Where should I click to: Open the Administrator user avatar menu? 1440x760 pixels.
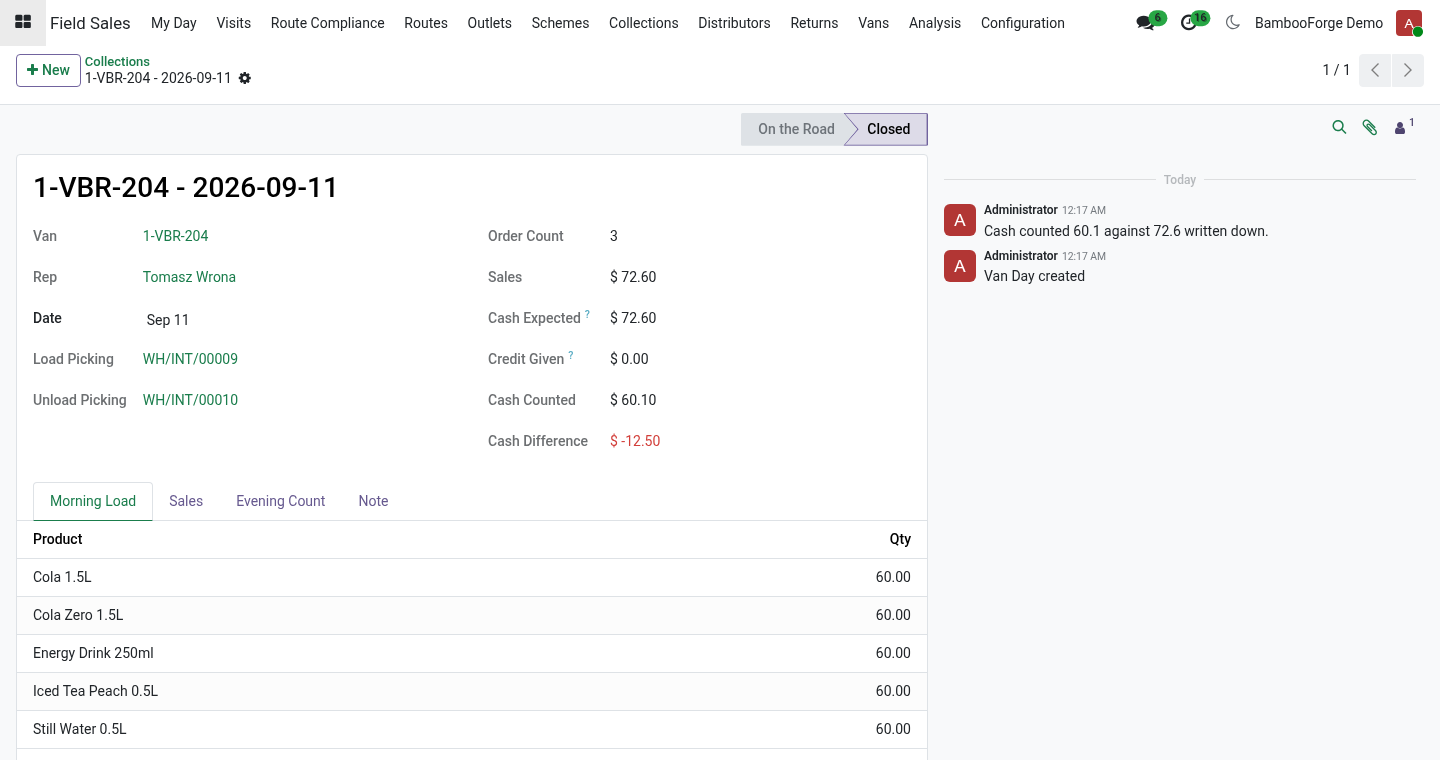click(1409, 23)
